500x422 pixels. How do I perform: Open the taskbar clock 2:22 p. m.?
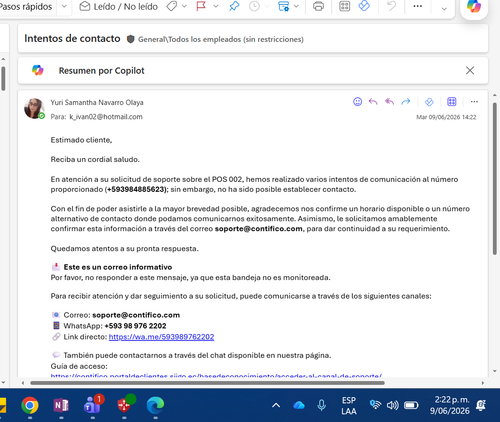coord(450,405)
